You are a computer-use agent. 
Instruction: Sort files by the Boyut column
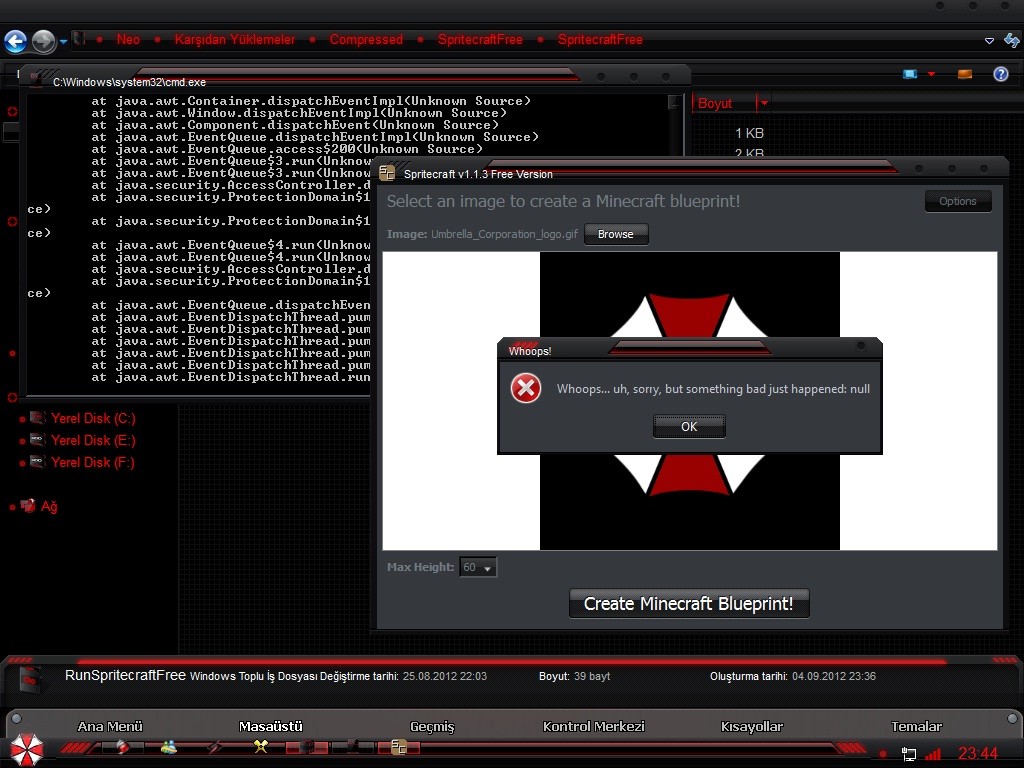715,103
